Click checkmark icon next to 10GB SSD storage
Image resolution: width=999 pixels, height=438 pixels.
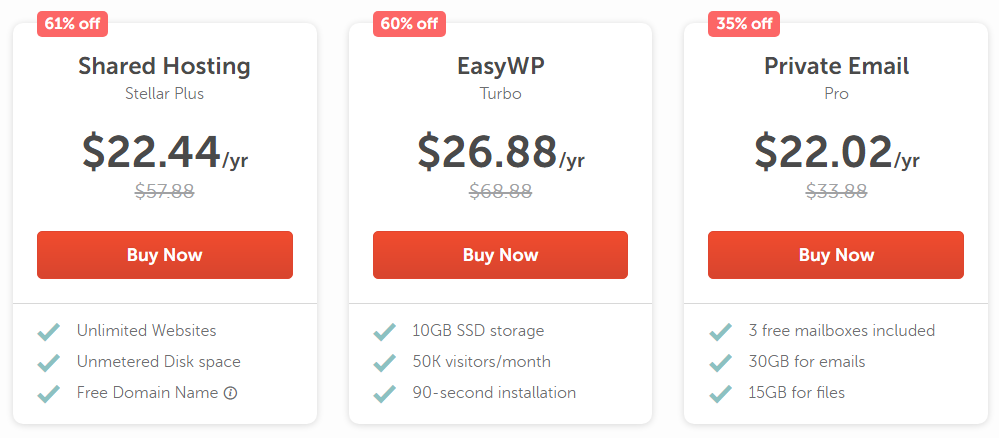pos(384,331)
